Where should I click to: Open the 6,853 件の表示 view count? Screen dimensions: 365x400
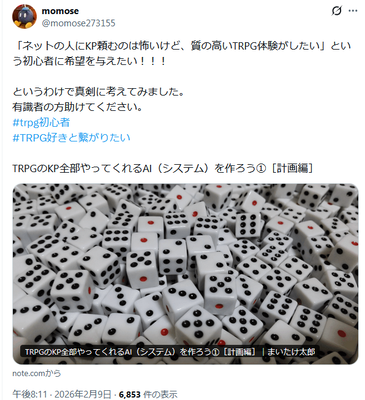click(148, 395)
